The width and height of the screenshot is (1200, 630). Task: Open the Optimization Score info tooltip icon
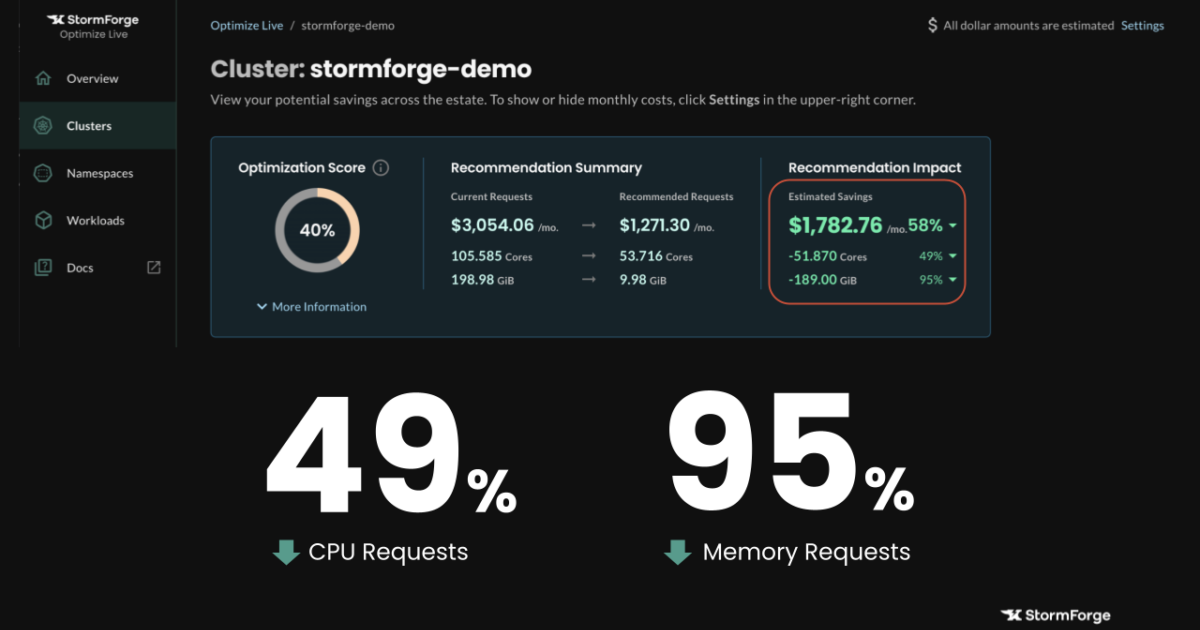click(x=381, y=168)
